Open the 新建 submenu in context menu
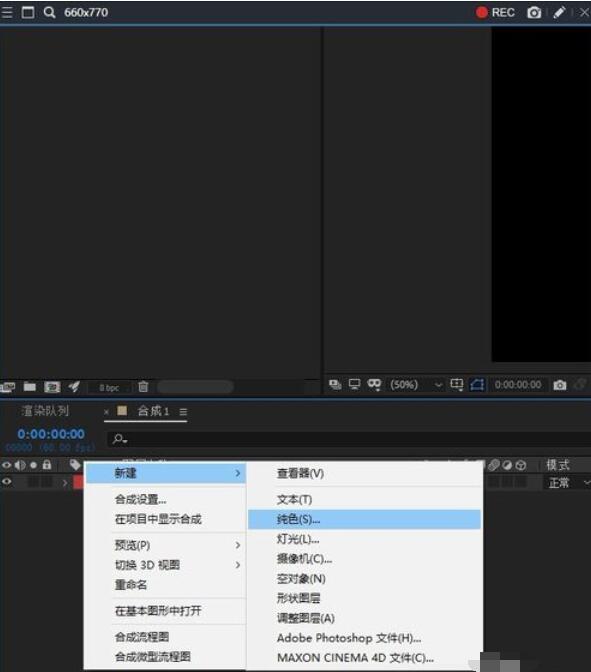591x672 pixels. [166, 473]
